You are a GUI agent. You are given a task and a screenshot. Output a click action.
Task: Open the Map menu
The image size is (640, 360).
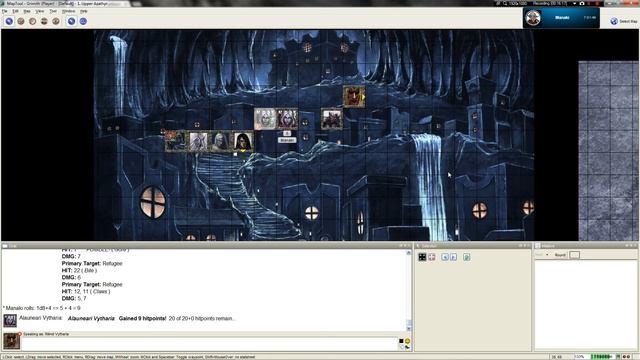(x=27, y=11)
